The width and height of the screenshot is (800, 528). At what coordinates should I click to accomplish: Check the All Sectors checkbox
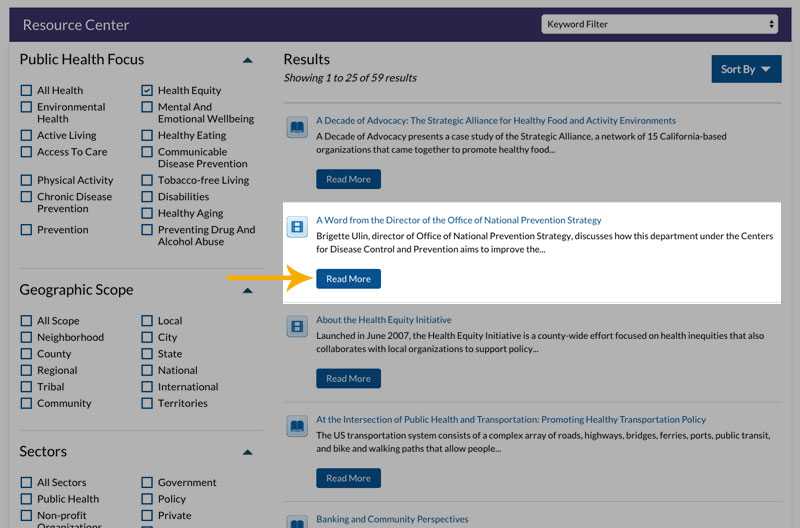point(26,482)
